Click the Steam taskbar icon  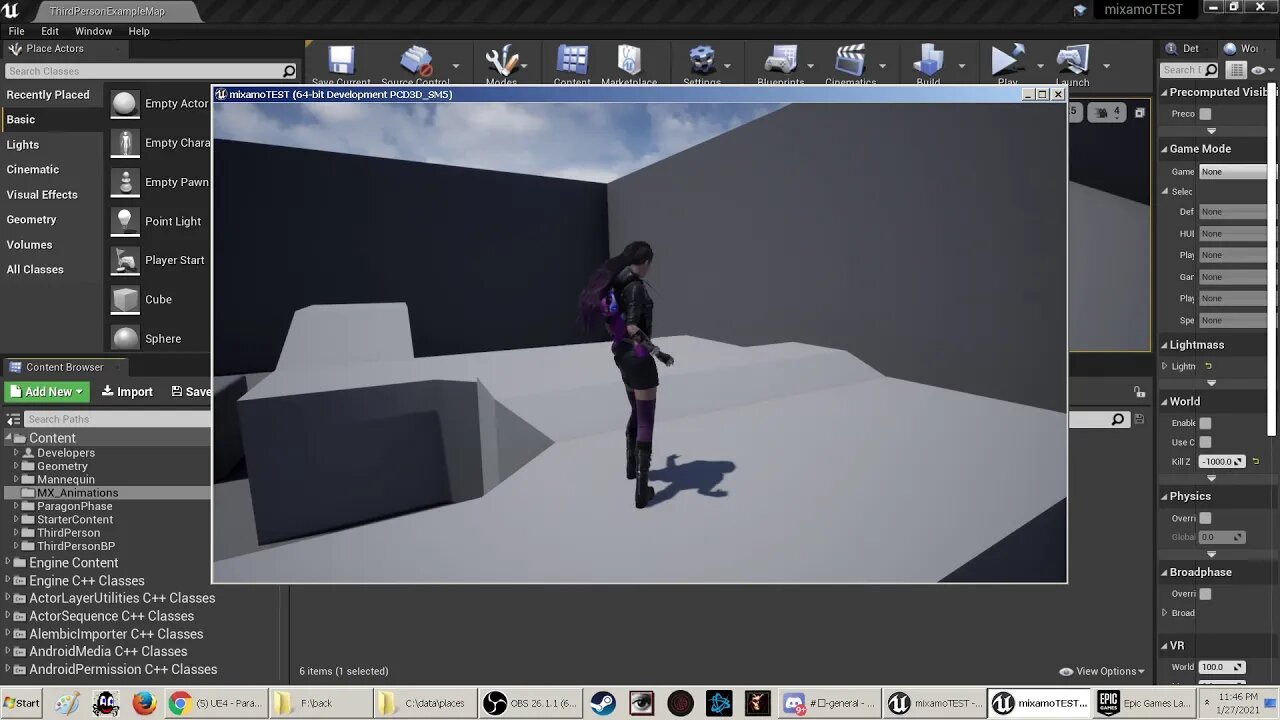tap(603, 703)
